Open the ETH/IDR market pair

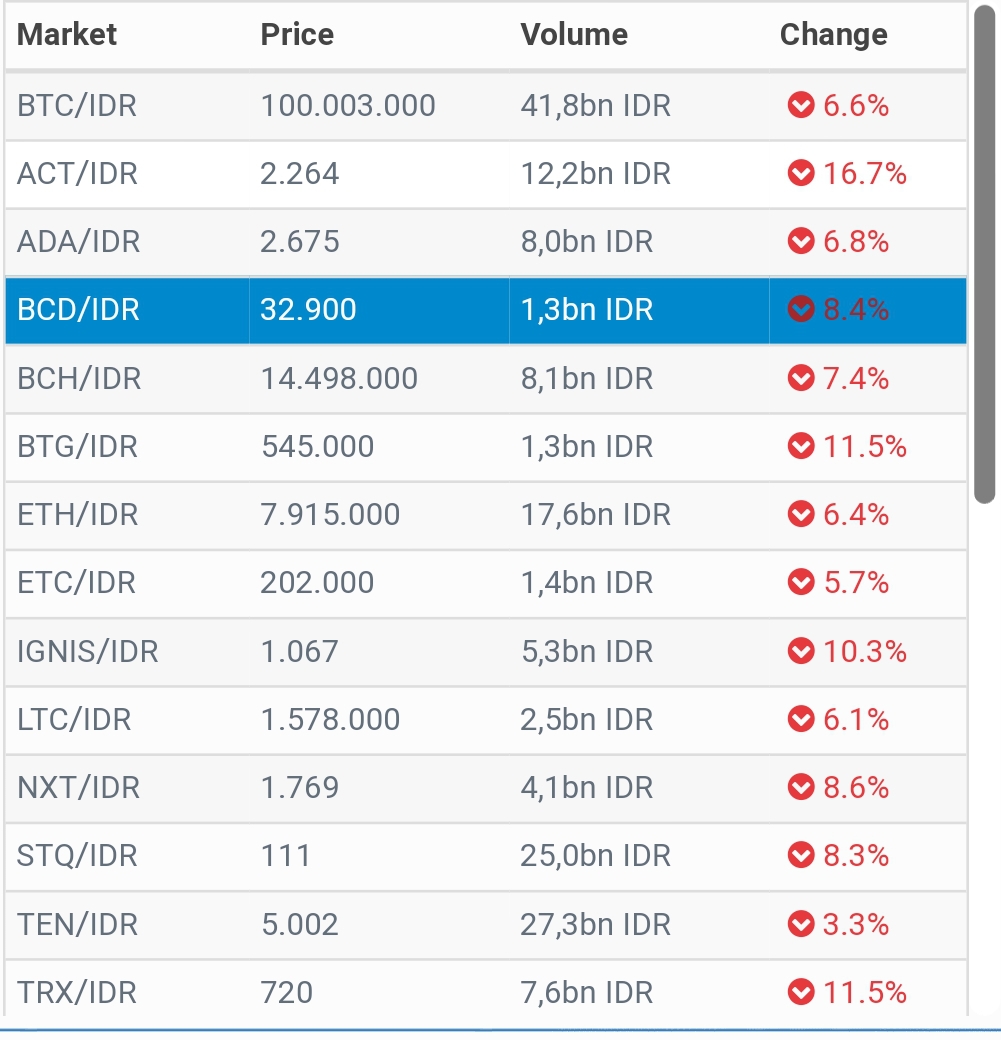click(77, 514)
